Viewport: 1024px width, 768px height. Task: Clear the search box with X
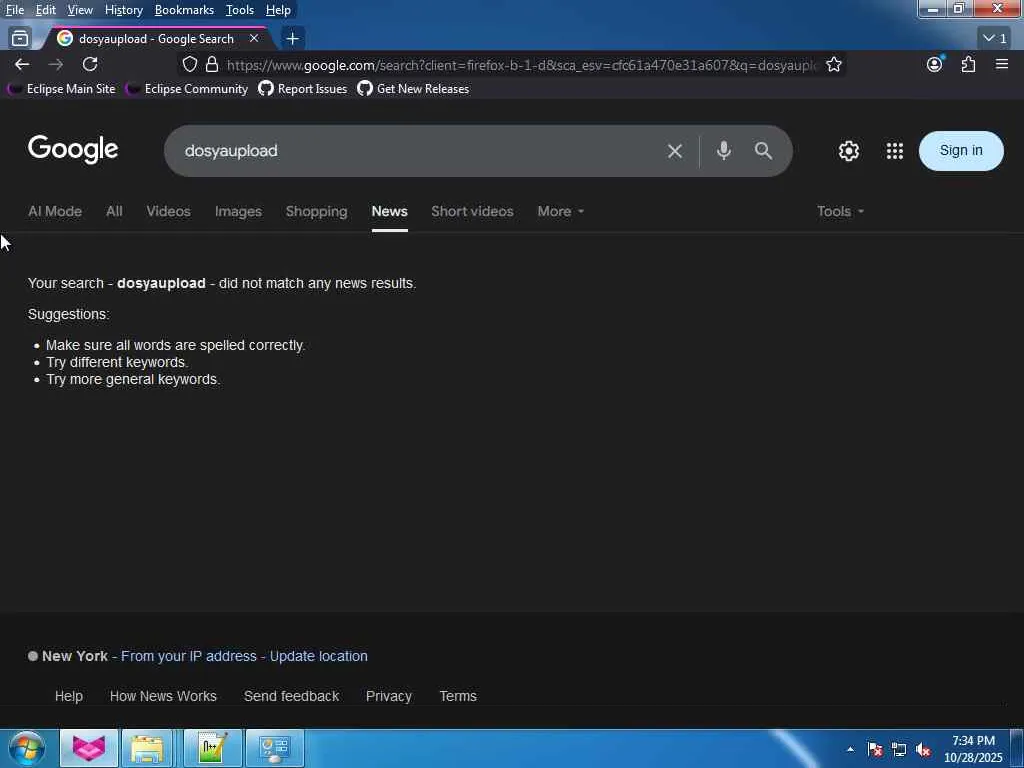675,152
